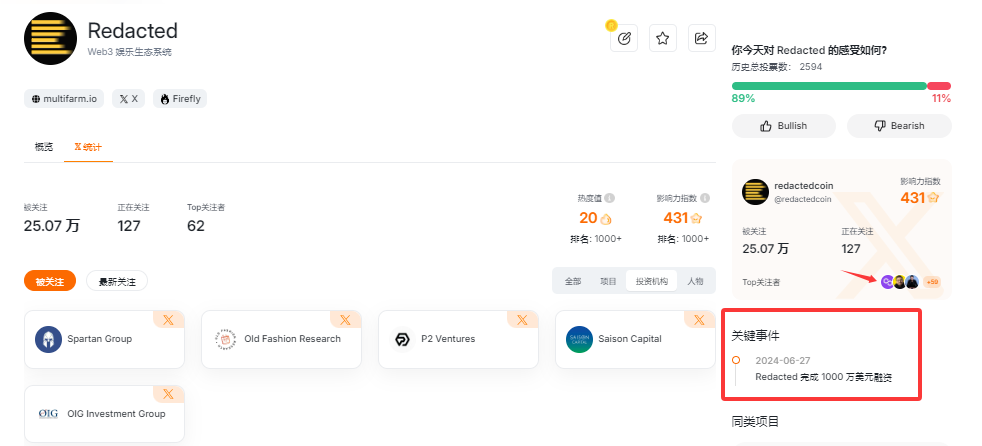982x446 pixels.
Task: Click the Old Fashion Research logo
Action: [x=225, y=339]
